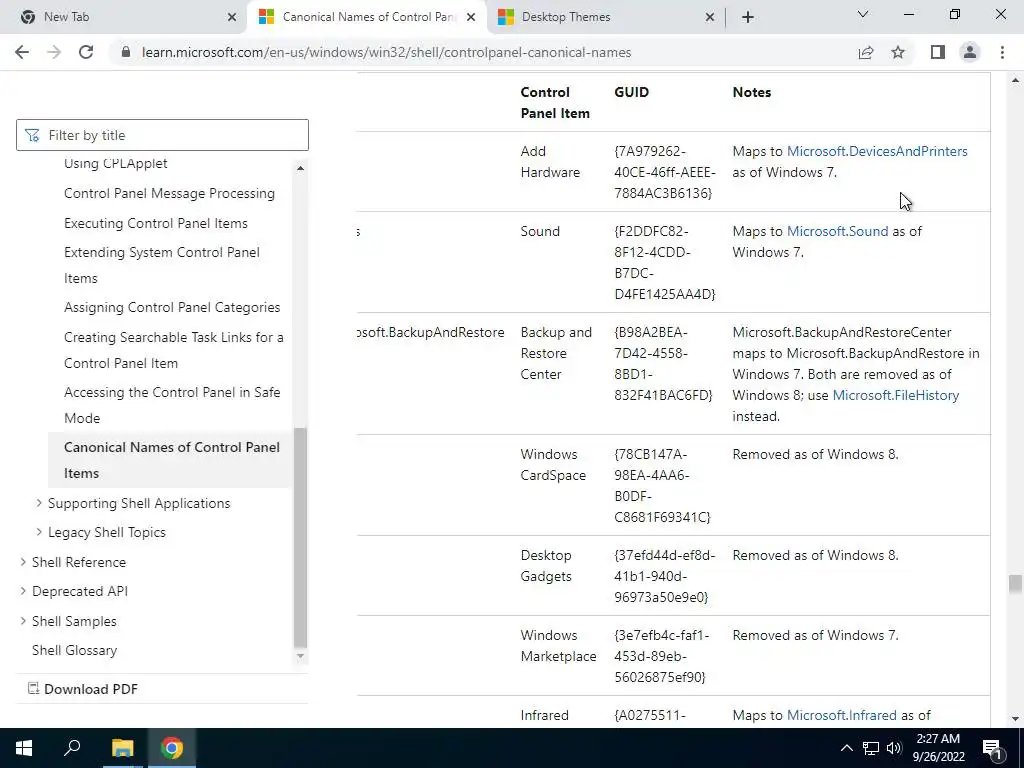Reload the page with the refresh icon
This screenshot has width=1024, height=768.
pyautogui.click(x=86, y=52)
